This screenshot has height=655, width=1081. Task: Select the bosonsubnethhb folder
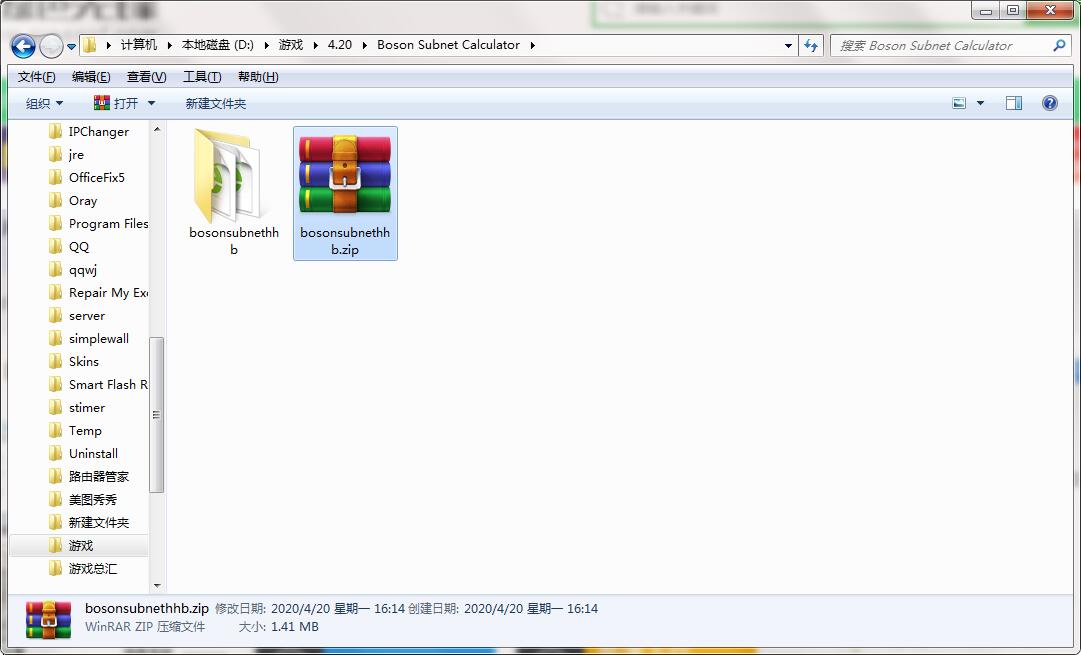[234, 192]
